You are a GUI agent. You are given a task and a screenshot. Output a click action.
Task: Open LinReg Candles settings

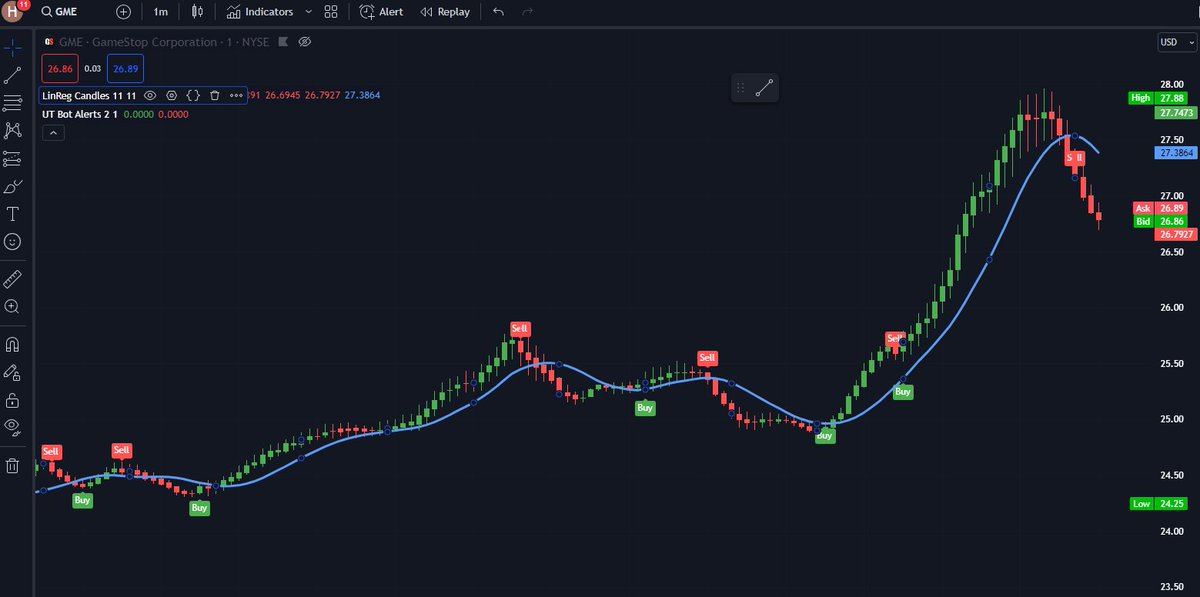pos(171,95)
